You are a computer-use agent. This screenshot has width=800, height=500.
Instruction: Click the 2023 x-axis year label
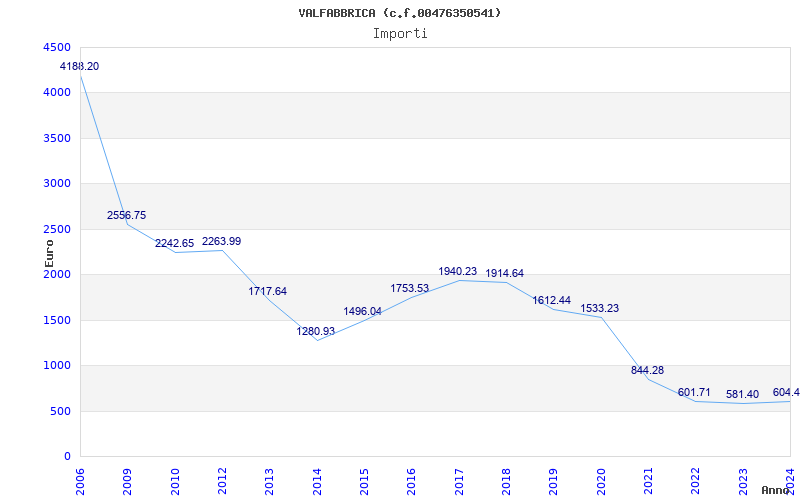coord(743,482)
